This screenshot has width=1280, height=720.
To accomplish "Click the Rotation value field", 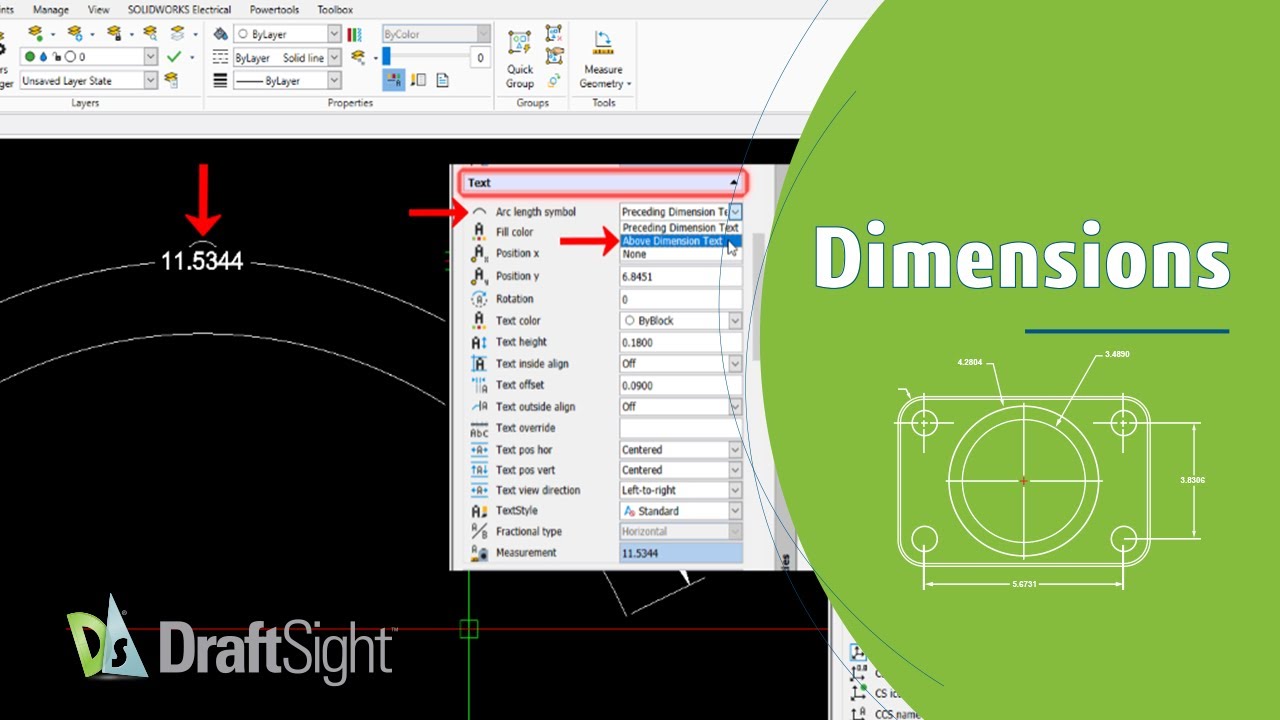I will tap(681, 299).
